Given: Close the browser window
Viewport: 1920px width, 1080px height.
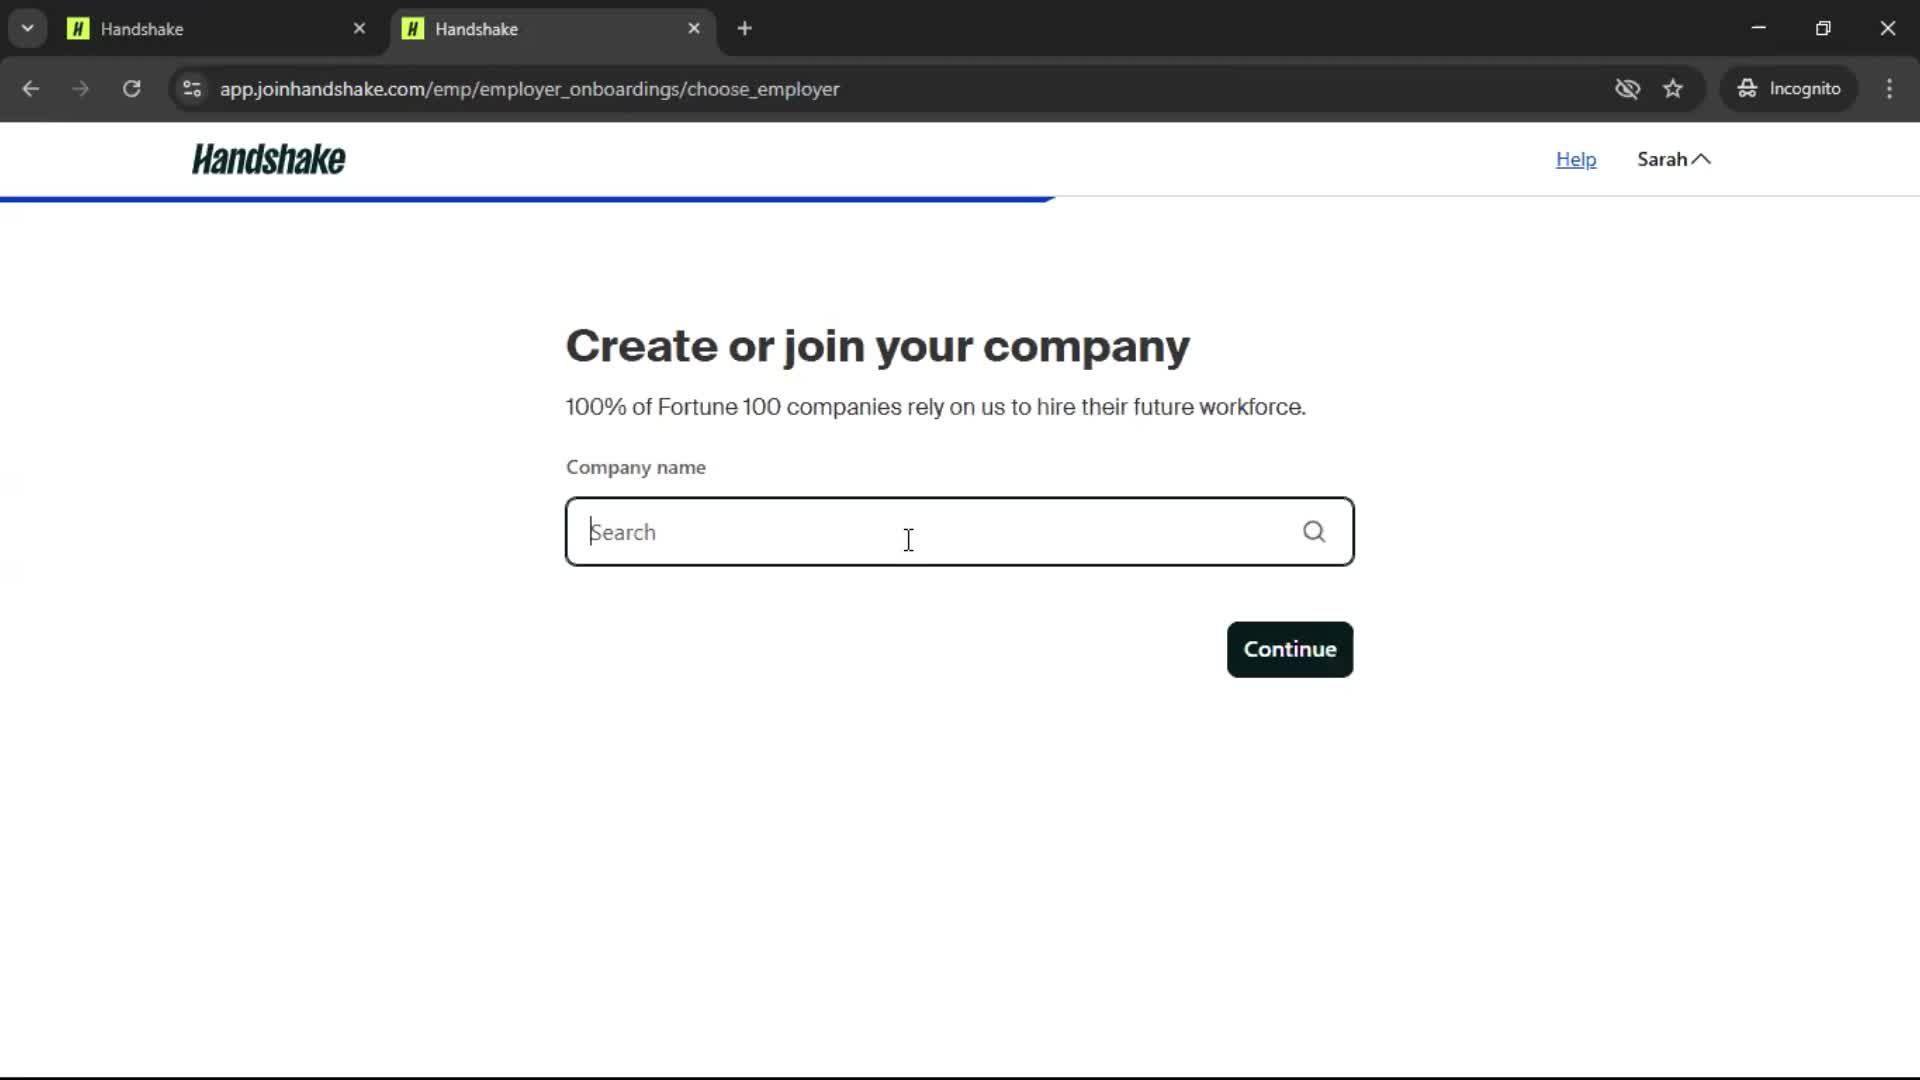Looking at the screenshot, I should 1887,28.
